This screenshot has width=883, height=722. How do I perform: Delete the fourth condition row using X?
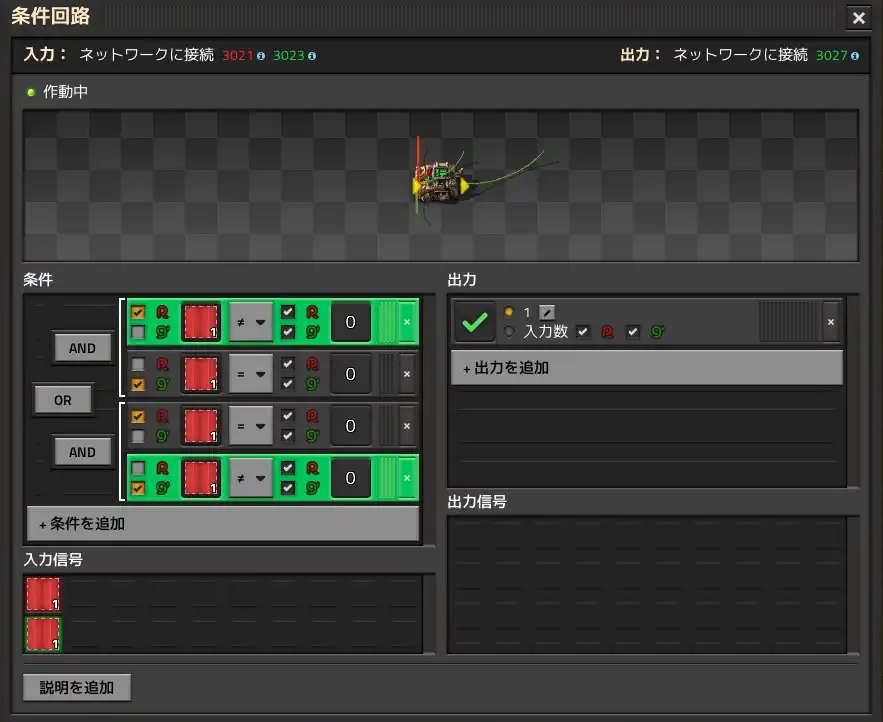click(406, 478)
